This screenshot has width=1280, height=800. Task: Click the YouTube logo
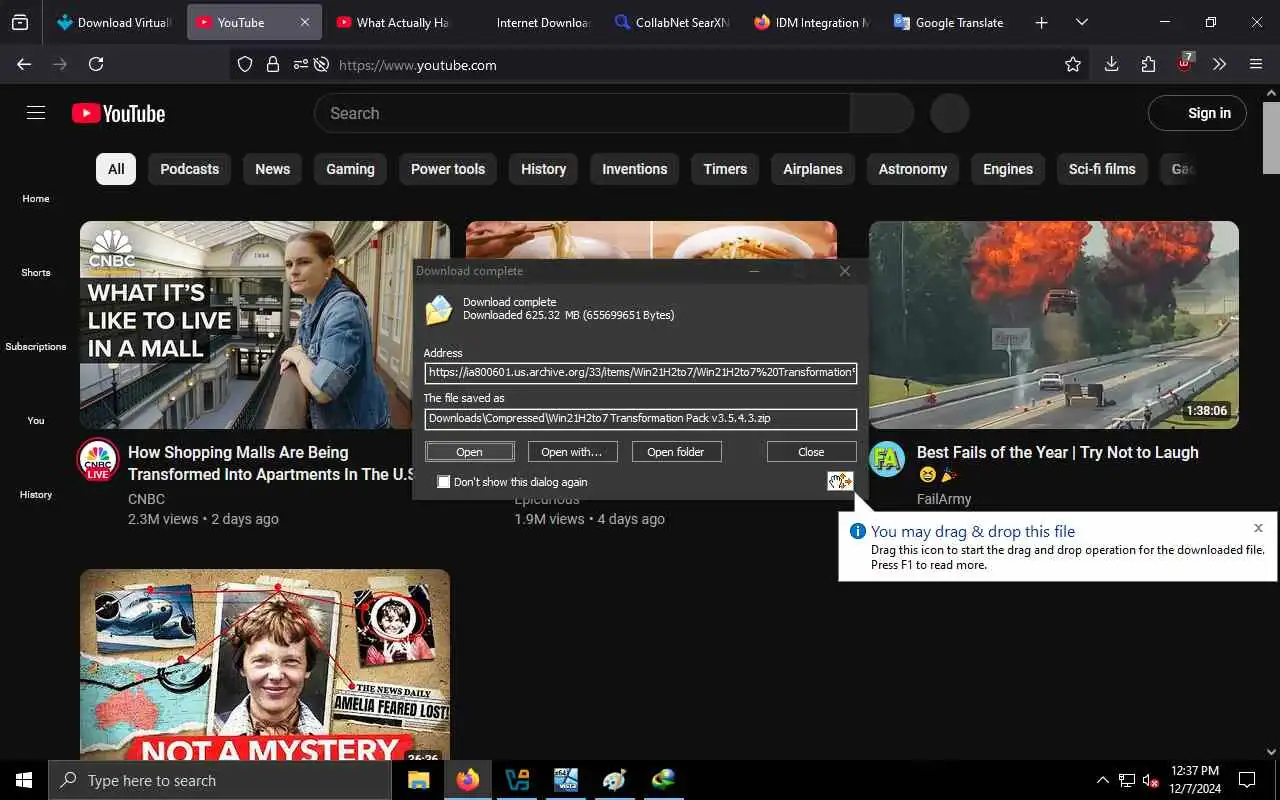[118, 114]
